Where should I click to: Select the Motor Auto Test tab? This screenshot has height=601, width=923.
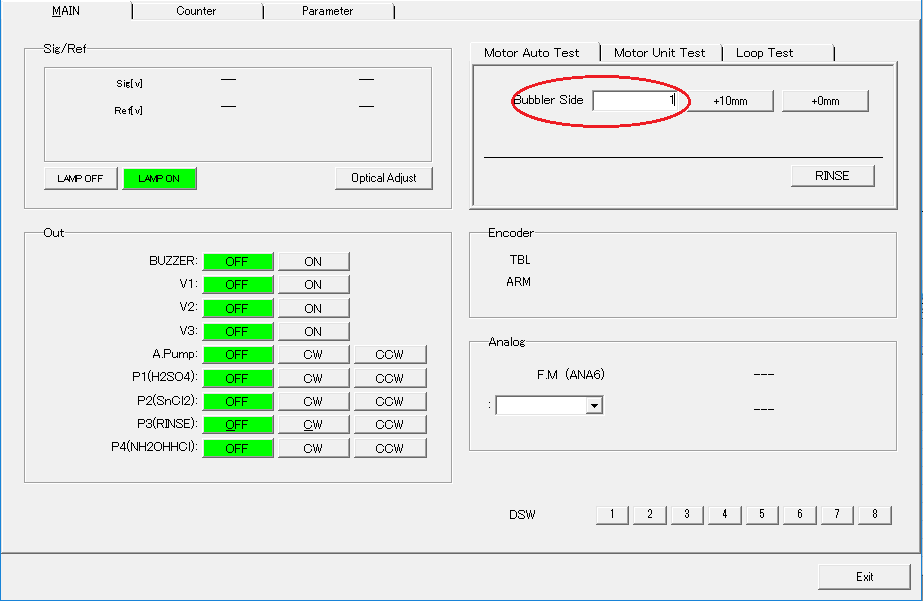(x=534, y=52)
